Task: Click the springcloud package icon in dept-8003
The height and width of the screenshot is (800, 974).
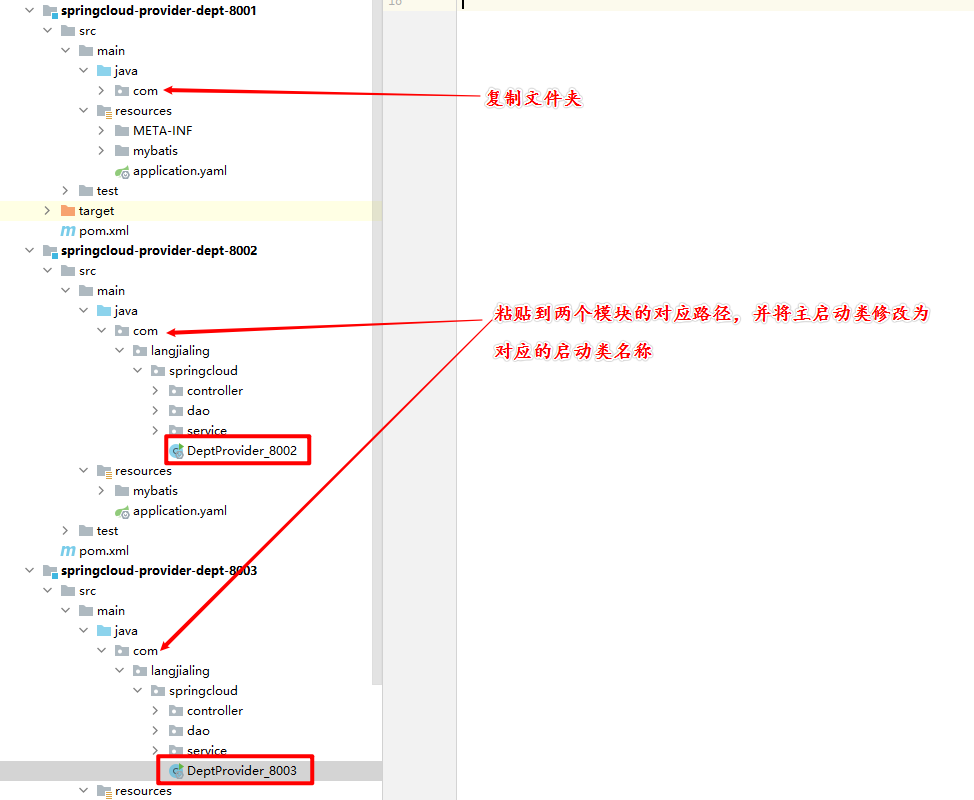Action: 158,691
